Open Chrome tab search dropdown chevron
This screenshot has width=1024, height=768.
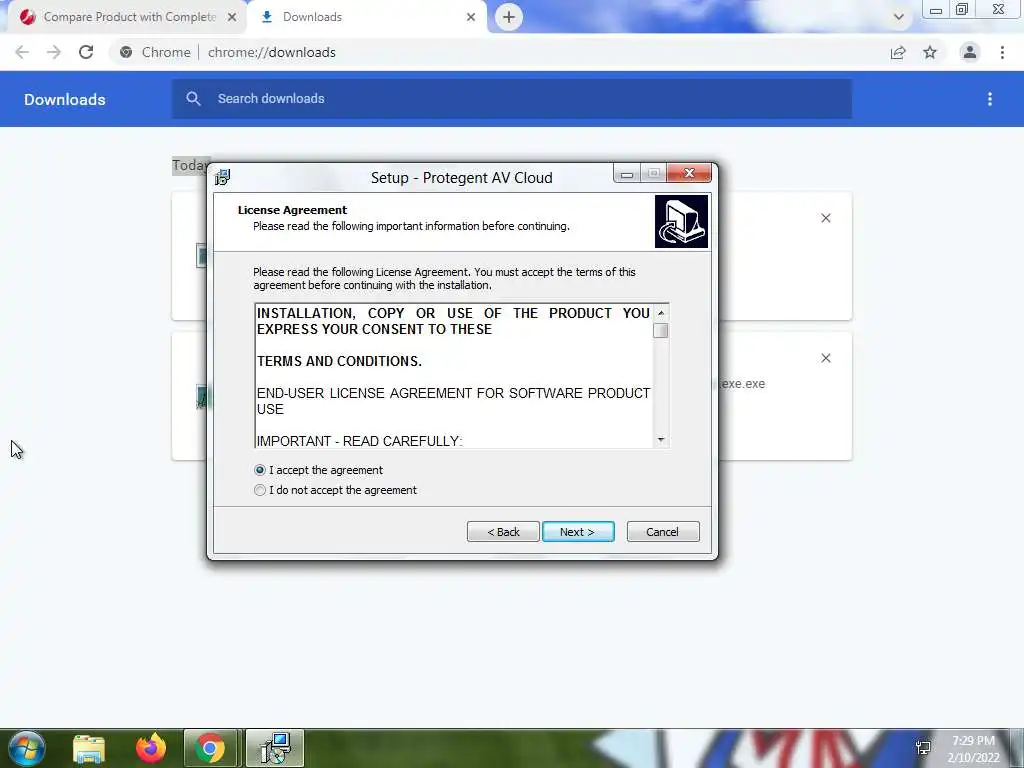point(899,17)
